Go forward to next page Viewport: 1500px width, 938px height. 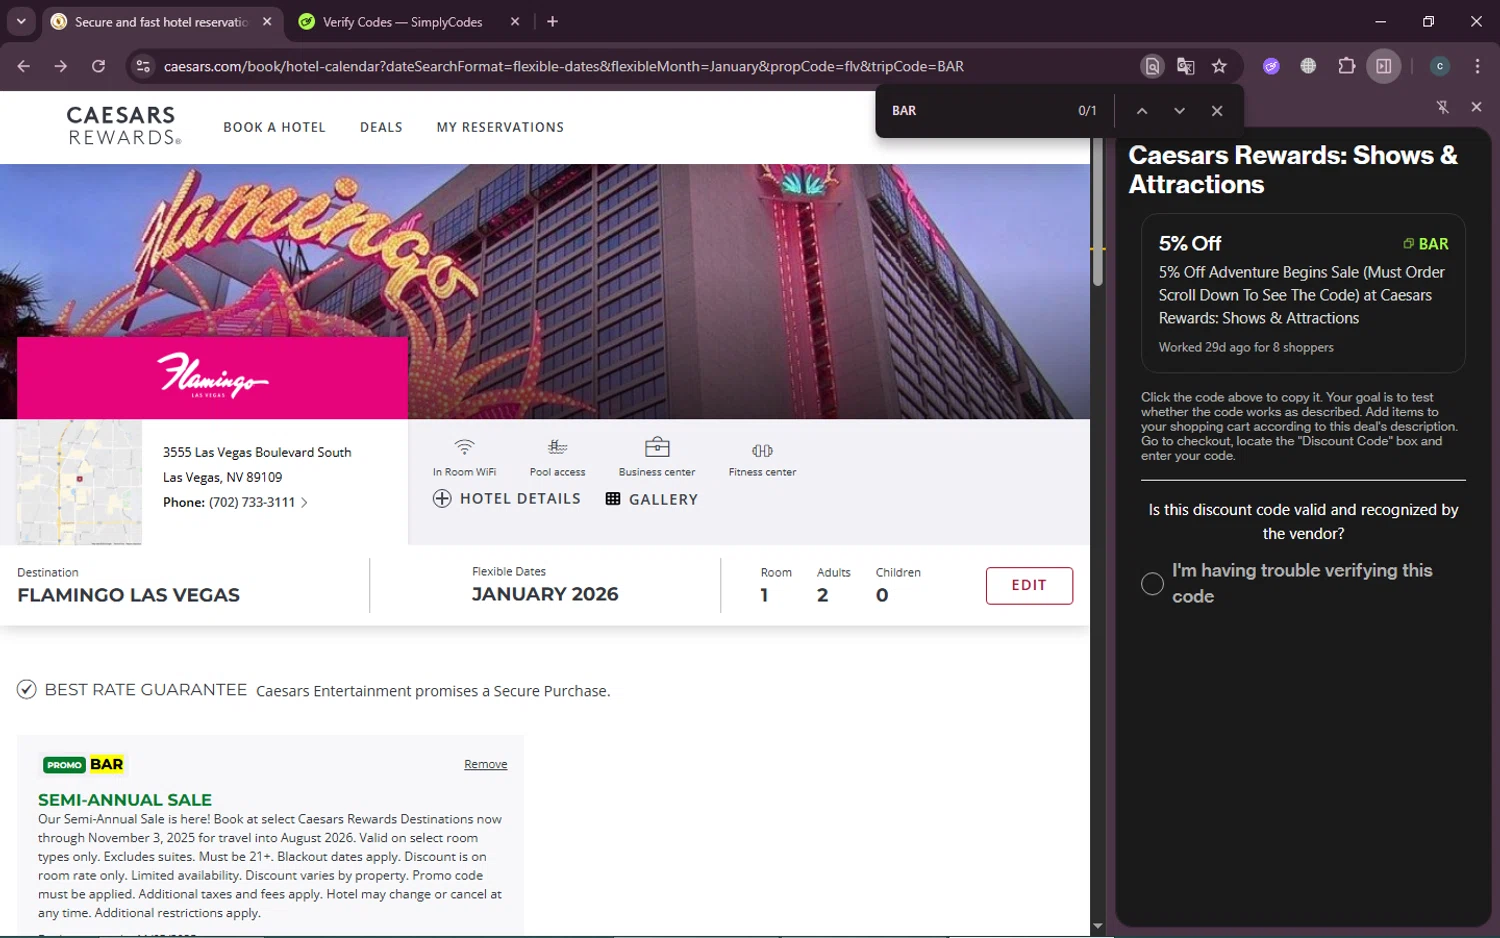coord(61,66)
